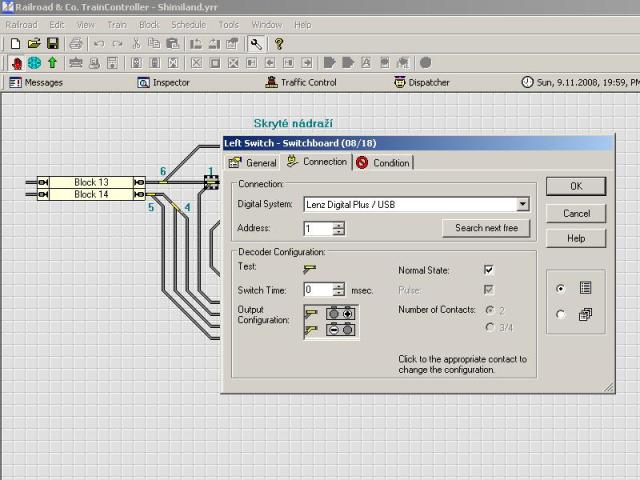
Task: Click into the Address input field
Action: pyautogui.click(x=318, y=228)
